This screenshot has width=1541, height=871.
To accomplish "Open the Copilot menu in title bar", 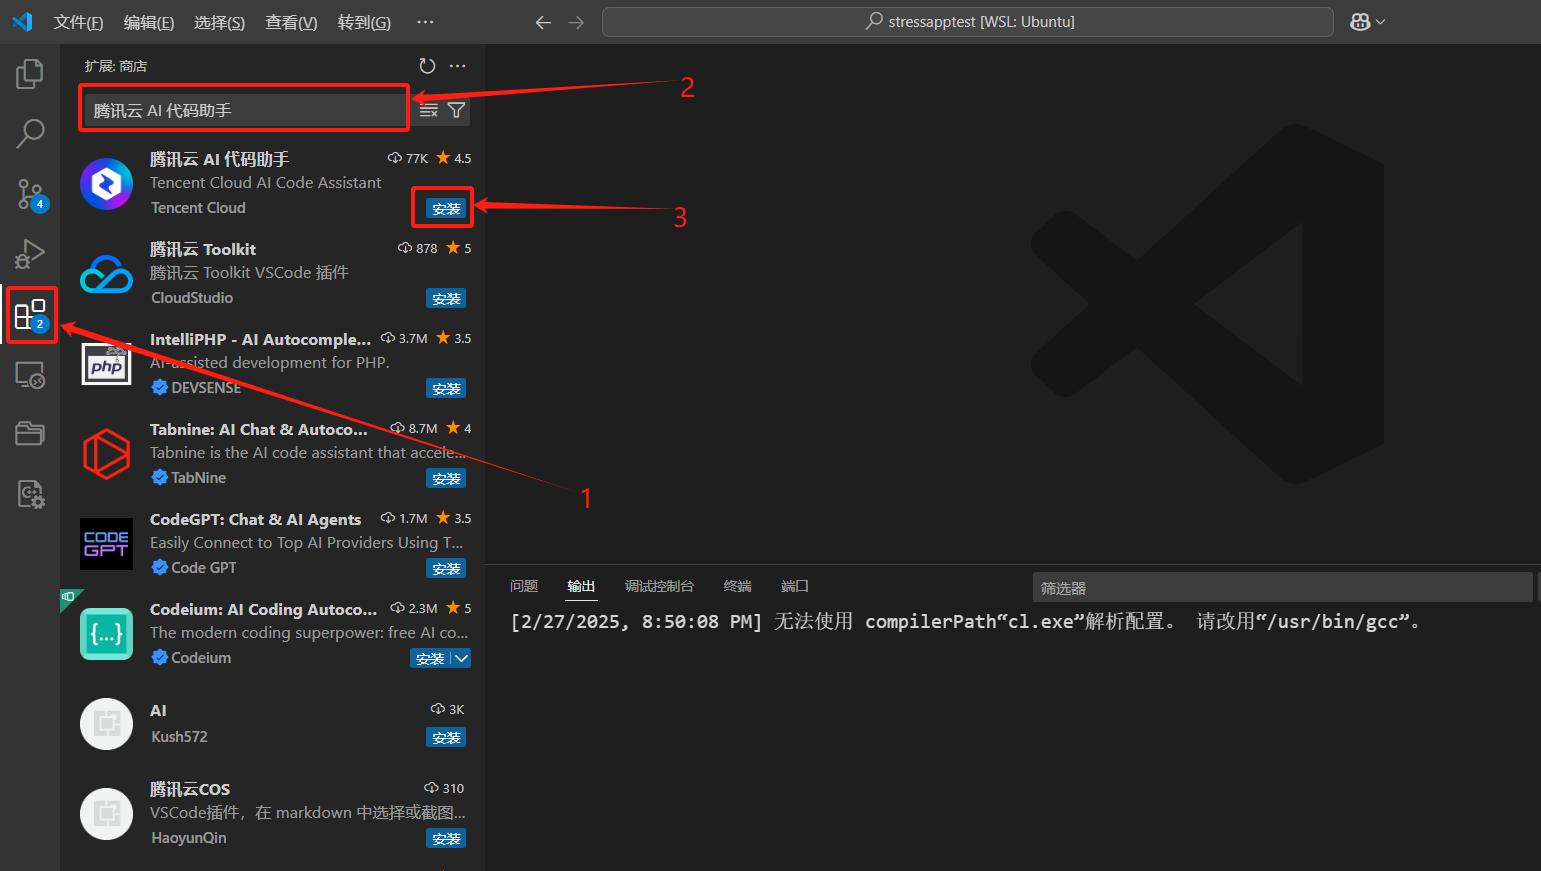I will pyautogui.click(x=1367, y=22).
